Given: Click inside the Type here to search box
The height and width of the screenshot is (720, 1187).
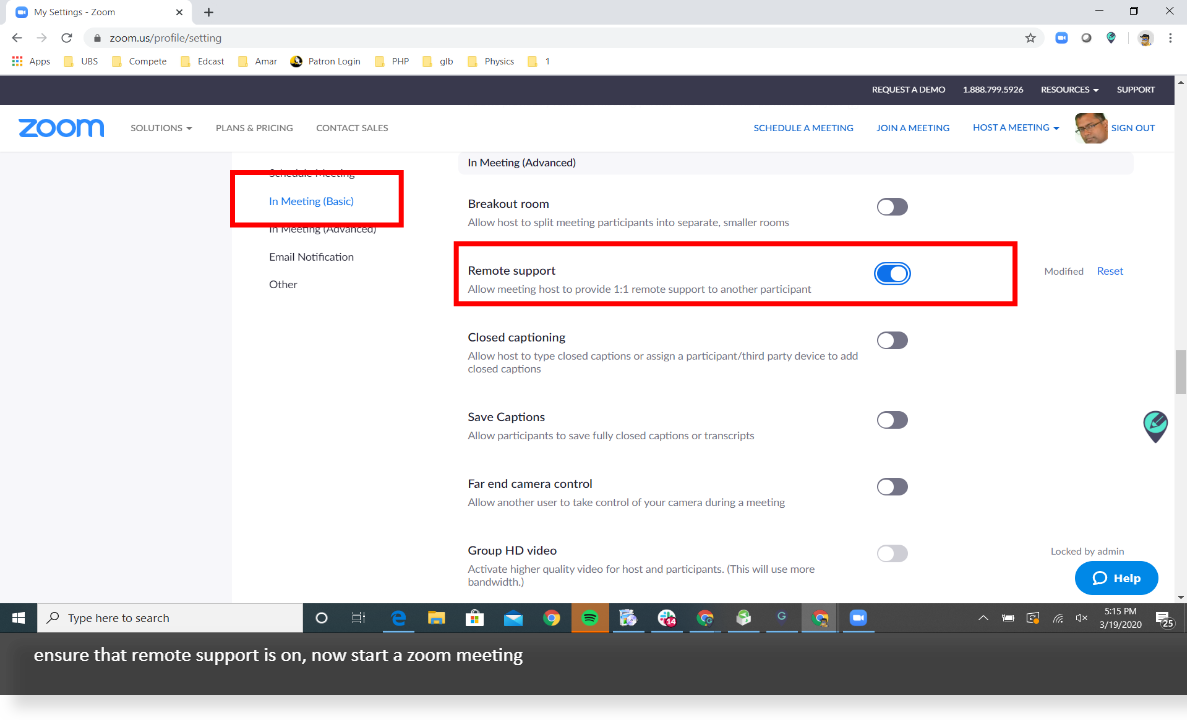Looking at the screenshot, I should point(170,618).
